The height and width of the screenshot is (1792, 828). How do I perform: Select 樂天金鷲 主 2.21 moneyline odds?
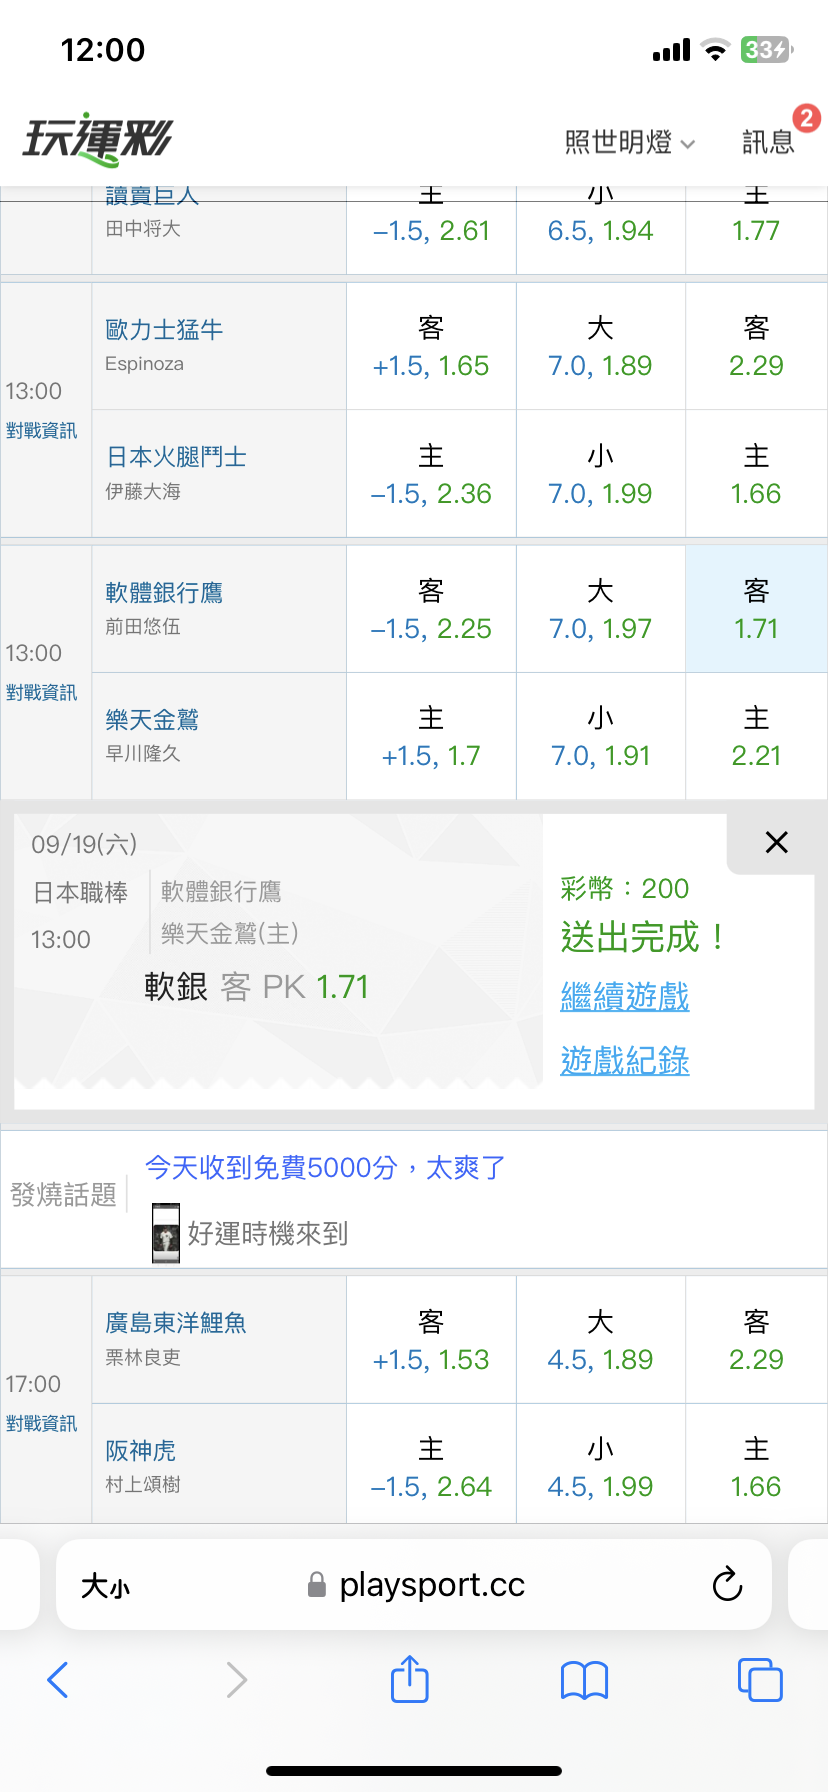pyautogui.click(x=756, y=736)
